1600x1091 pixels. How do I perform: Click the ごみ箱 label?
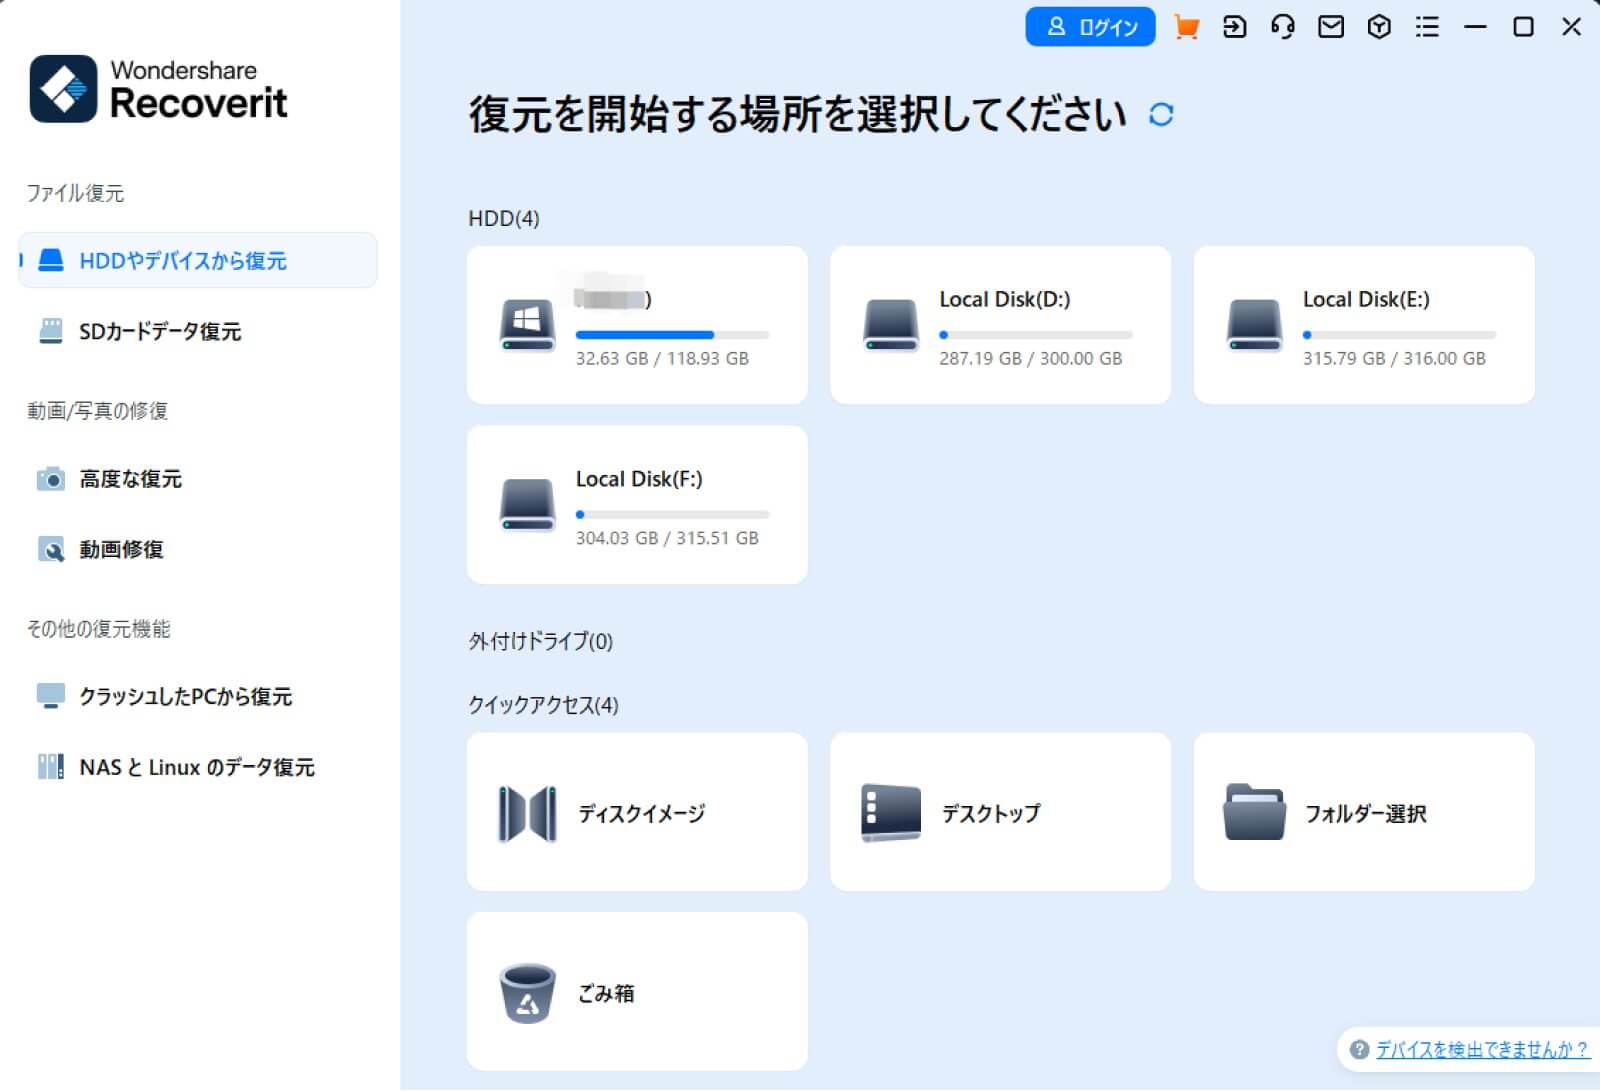tap(606, 993)
